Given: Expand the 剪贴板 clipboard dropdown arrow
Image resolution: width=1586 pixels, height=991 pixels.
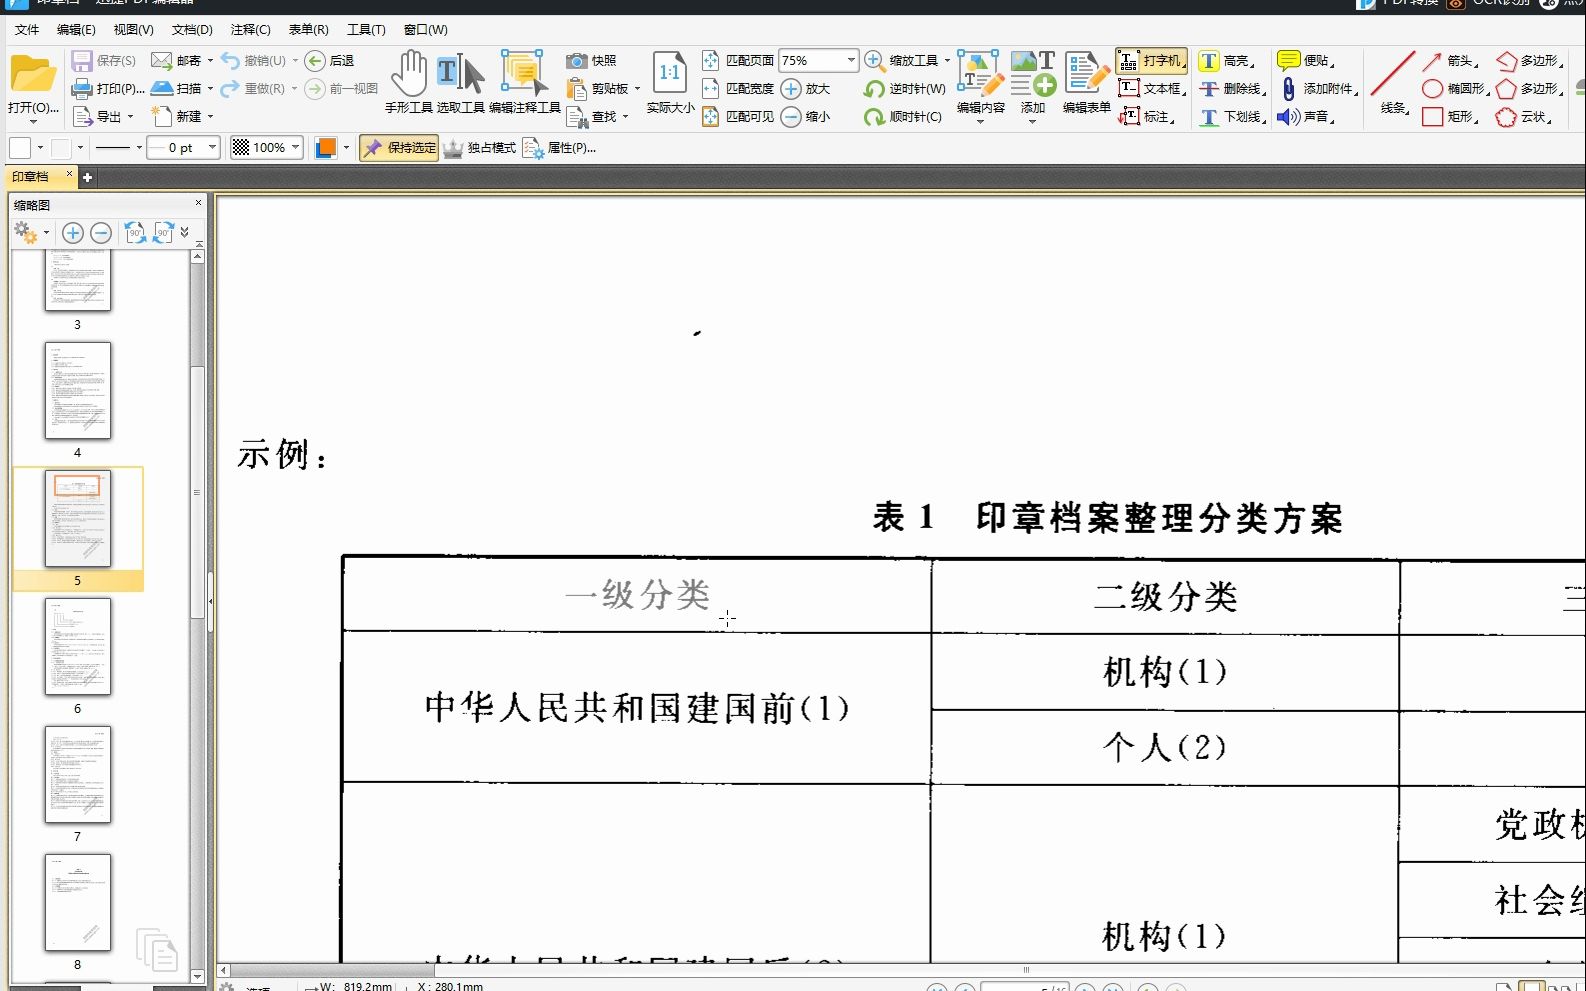Looking at the screenshot, I should point(637,89).
